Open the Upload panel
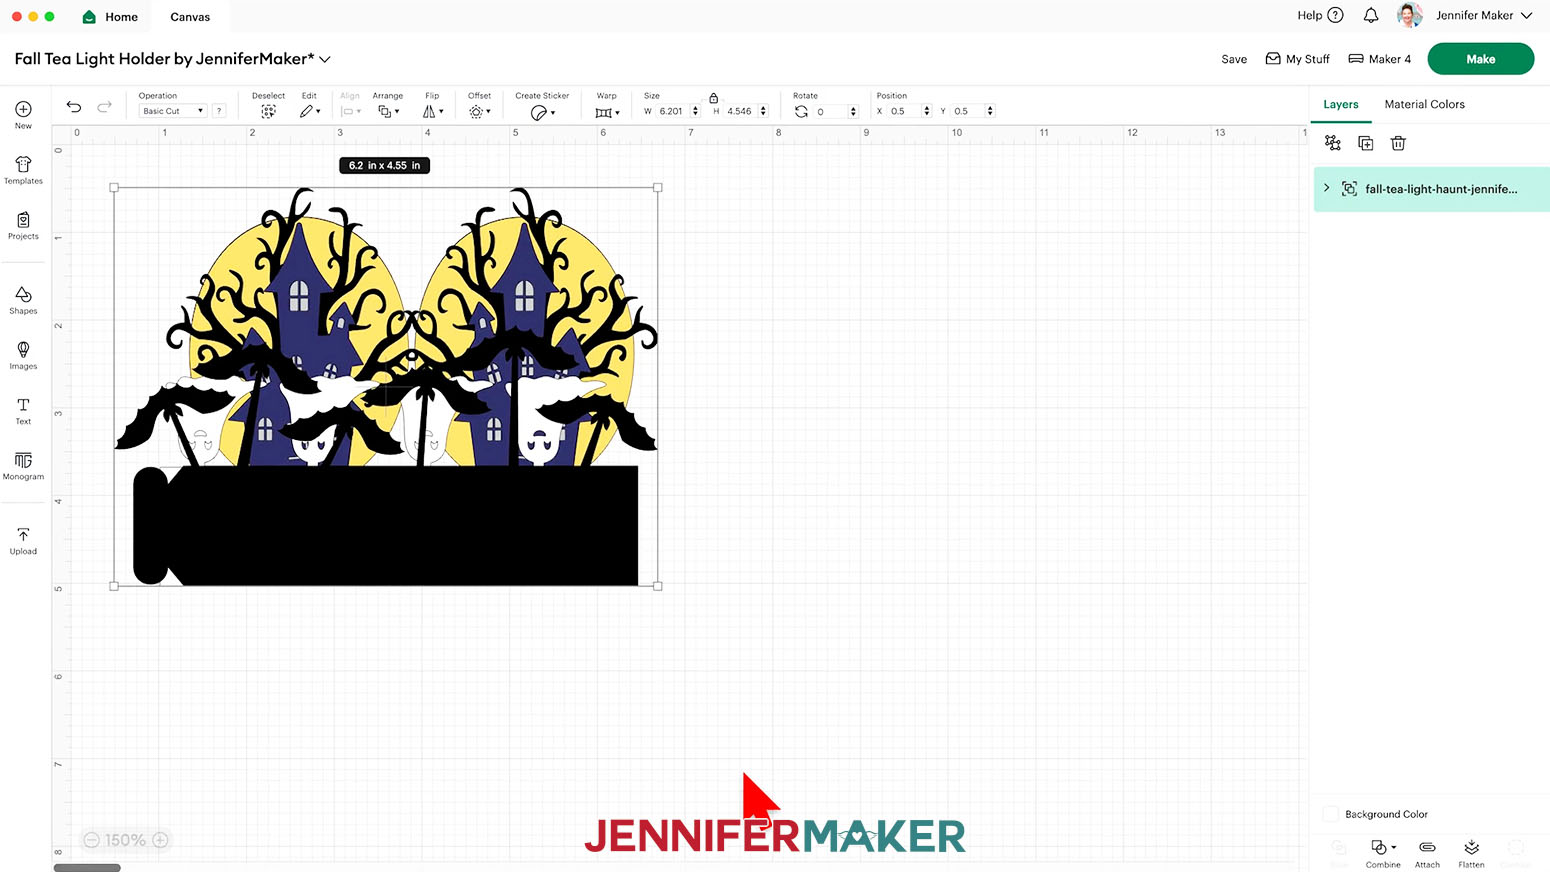 [23, 540]
